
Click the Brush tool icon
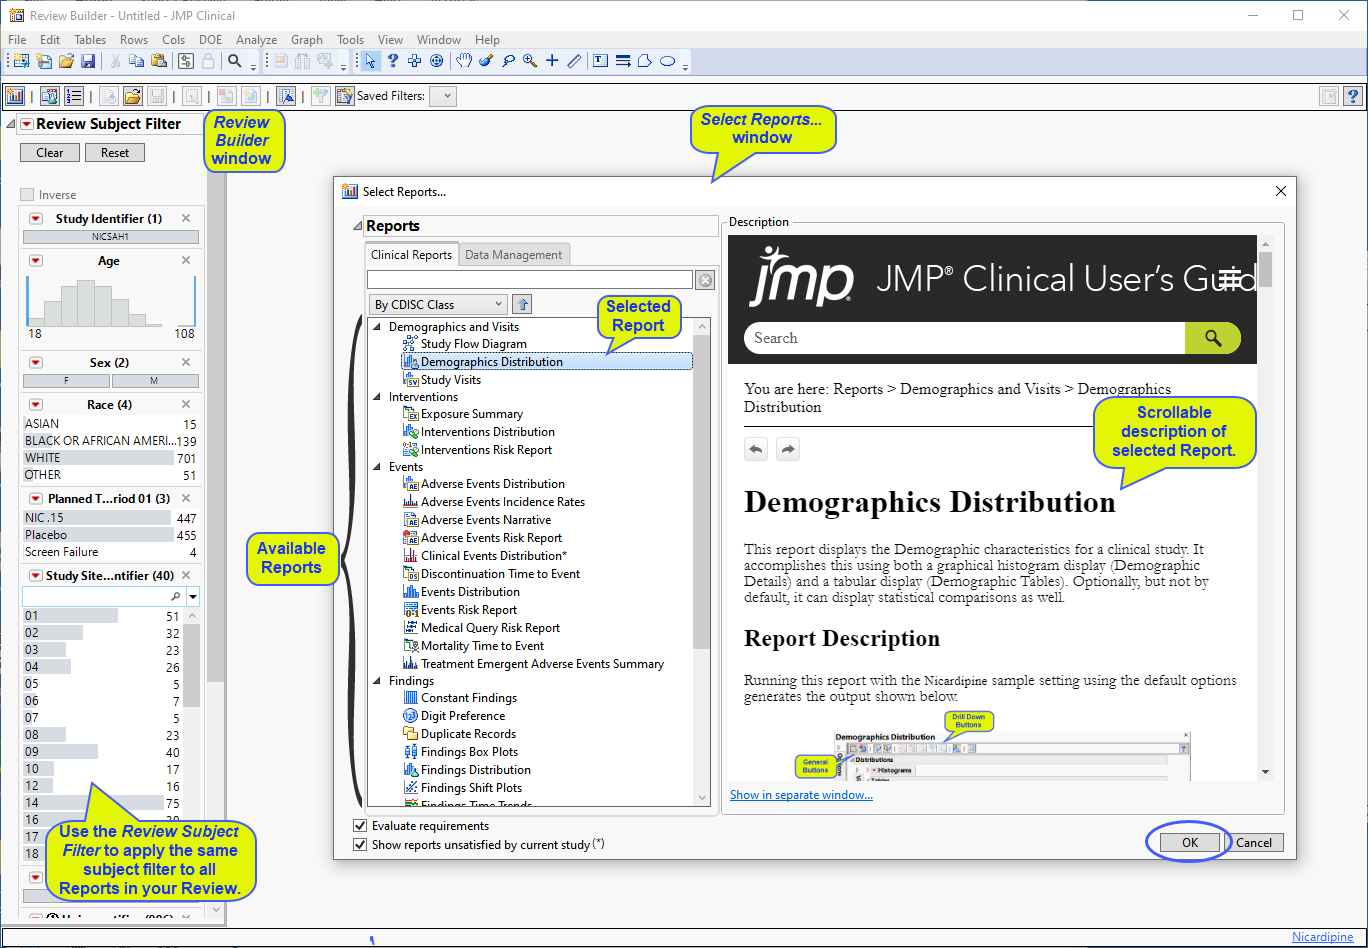[x=486, y=61]
